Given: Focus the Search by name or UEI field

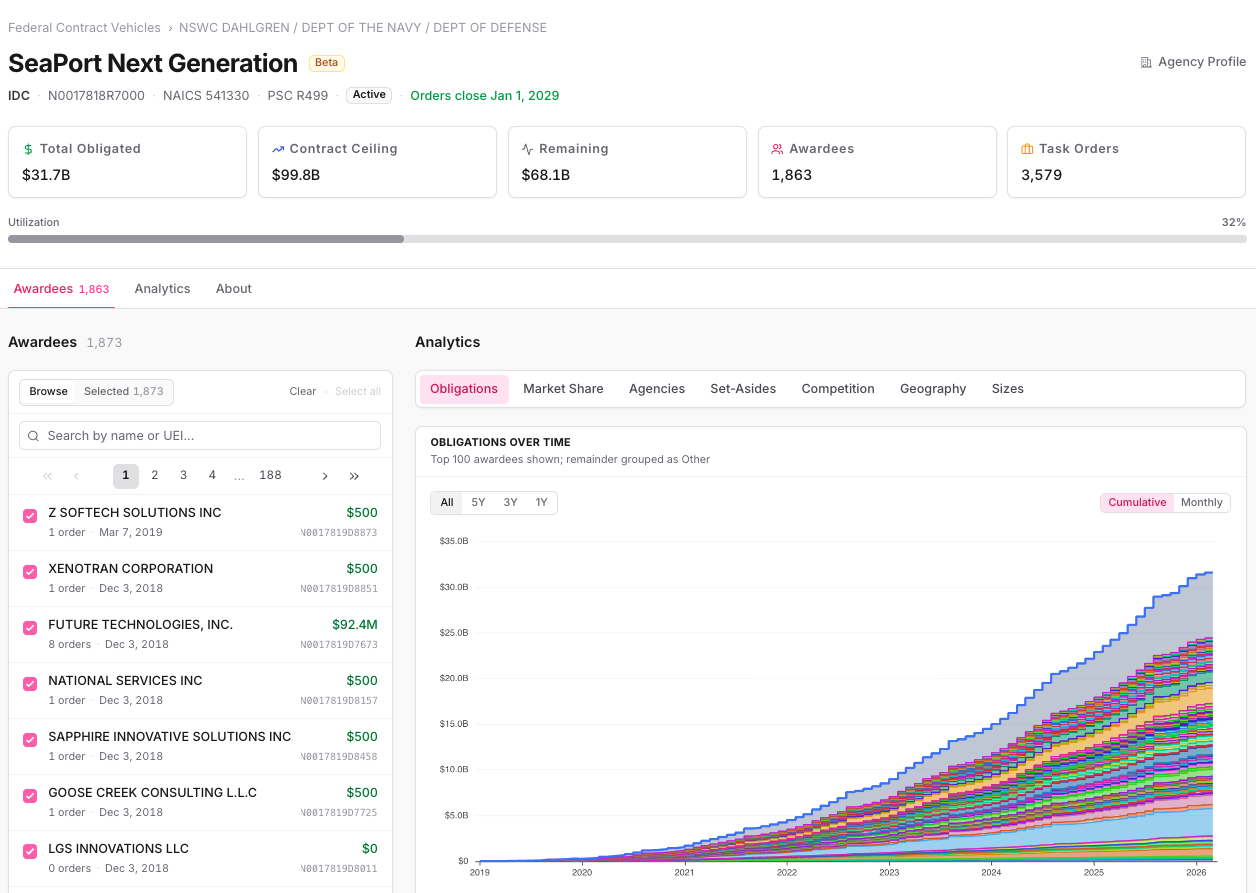Looking at the screenshot, I should (200, 436).
